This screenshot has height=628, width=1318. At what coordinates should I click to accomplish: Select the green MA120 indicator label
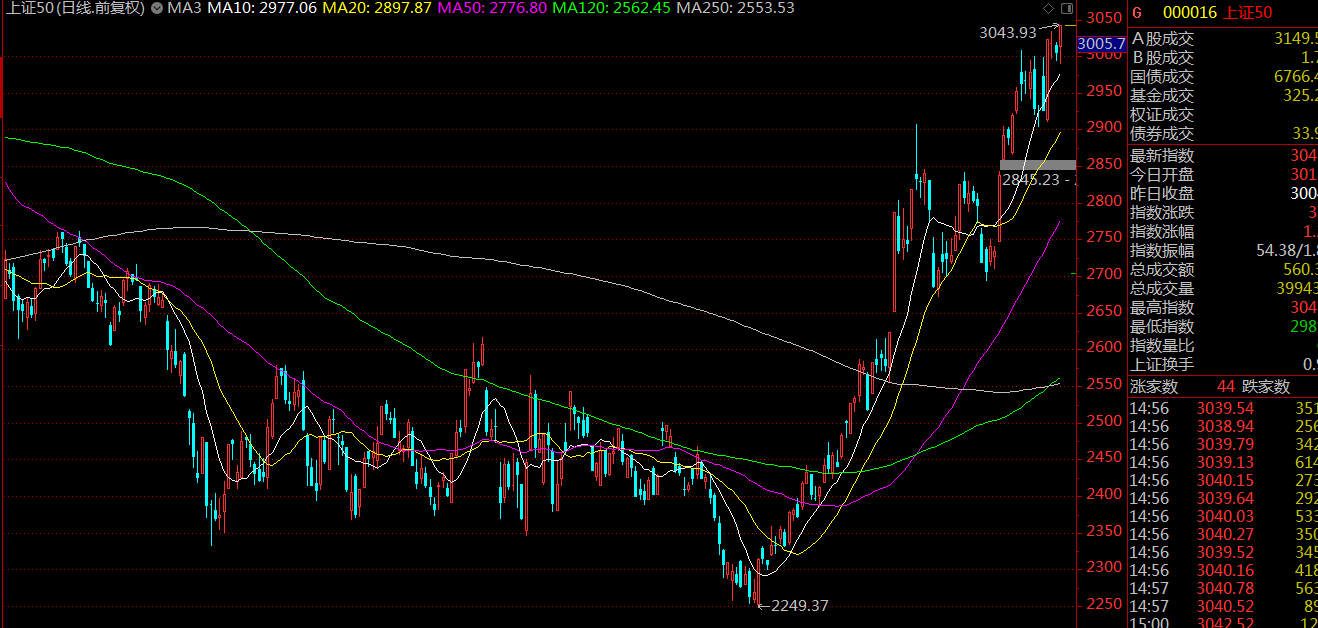tap(609, 9)
